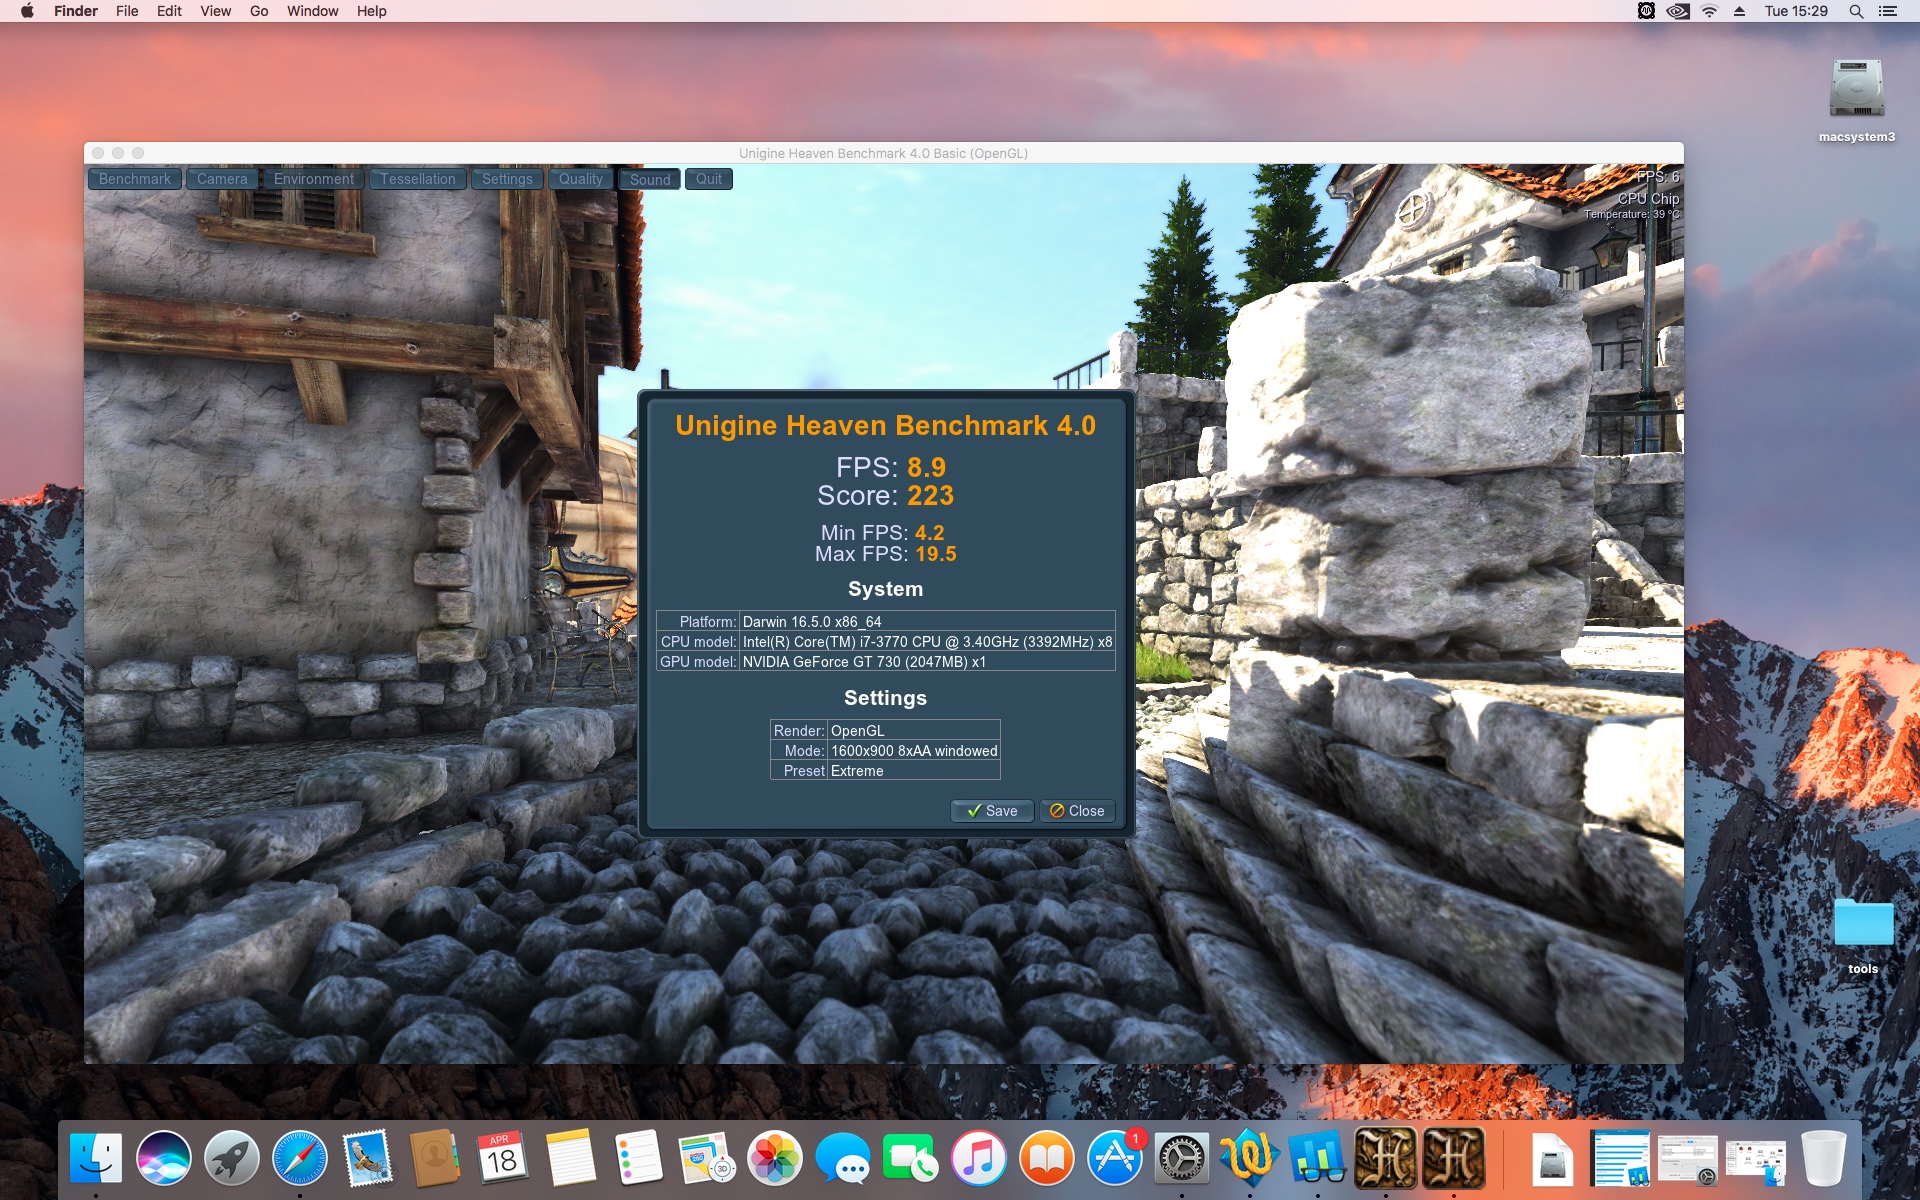Save the benchmark results
1920x1200 pixels.
(992, 811)
